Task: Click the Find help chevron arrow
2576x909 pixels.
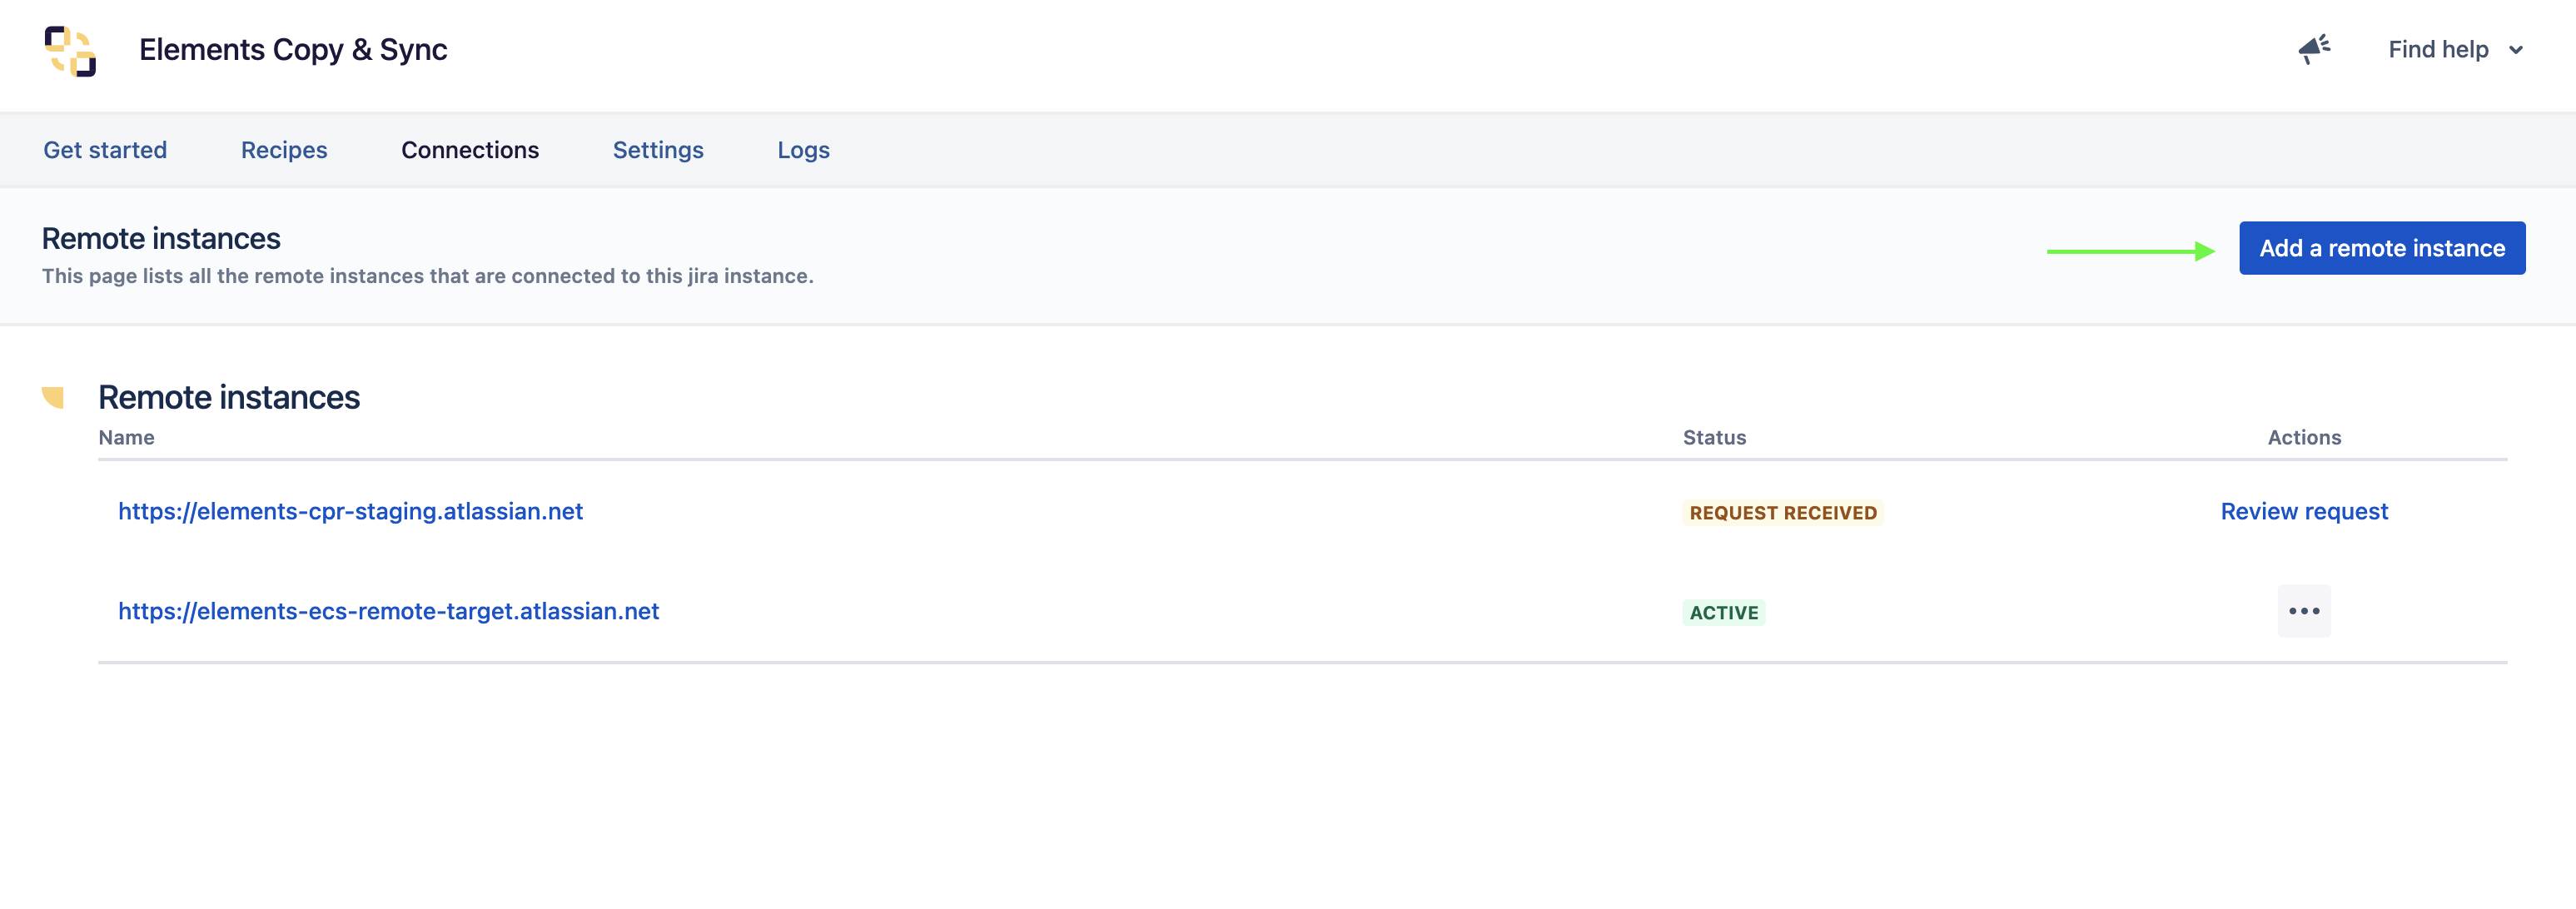Action: tap(2516, 50)
